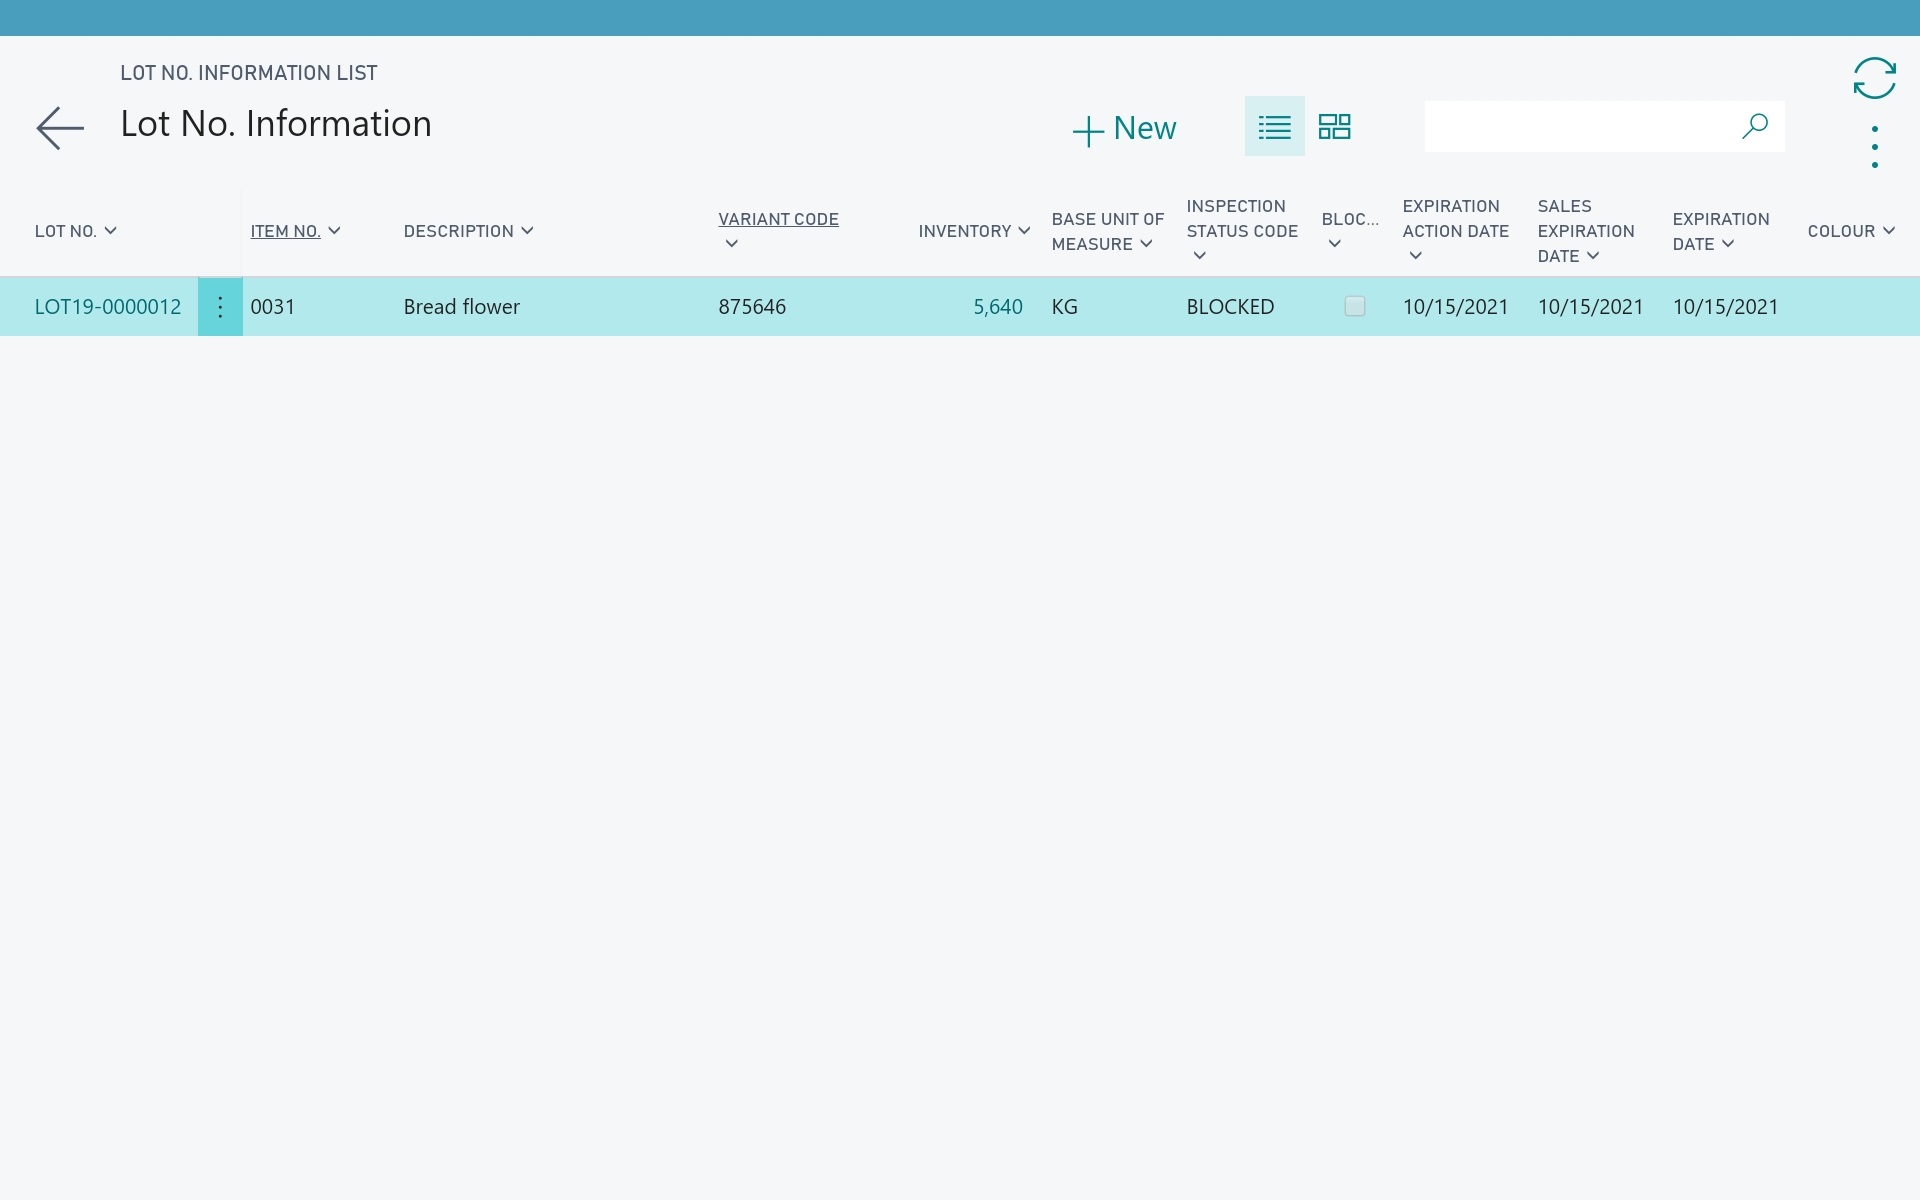Viewport: 1920px width, 1200px height.
Task: Expand the Description column dropdown
Action: [x=527, y=231]
